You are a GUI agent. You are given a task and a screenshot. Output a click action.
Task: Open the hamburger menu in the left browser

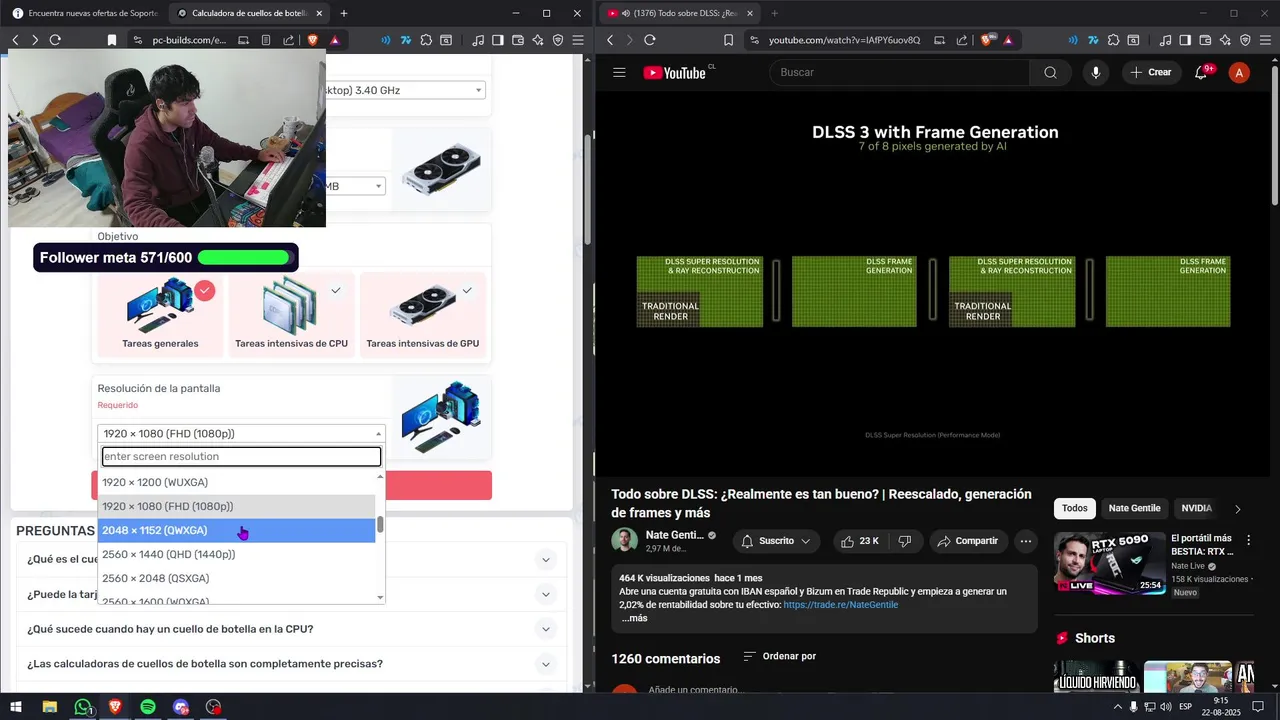pyautogui.click(x=576, y=40)
